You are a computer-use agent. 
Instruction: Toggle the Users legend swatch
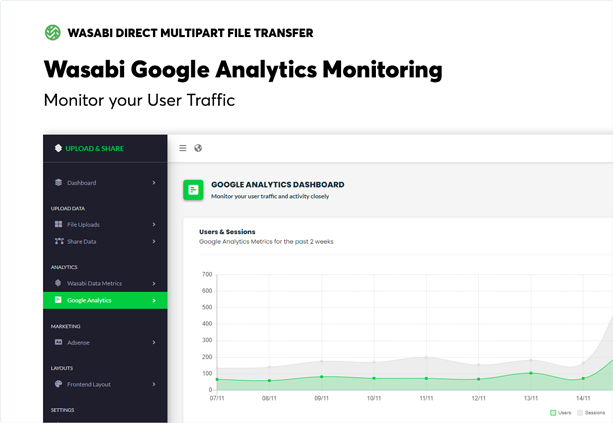553,412
